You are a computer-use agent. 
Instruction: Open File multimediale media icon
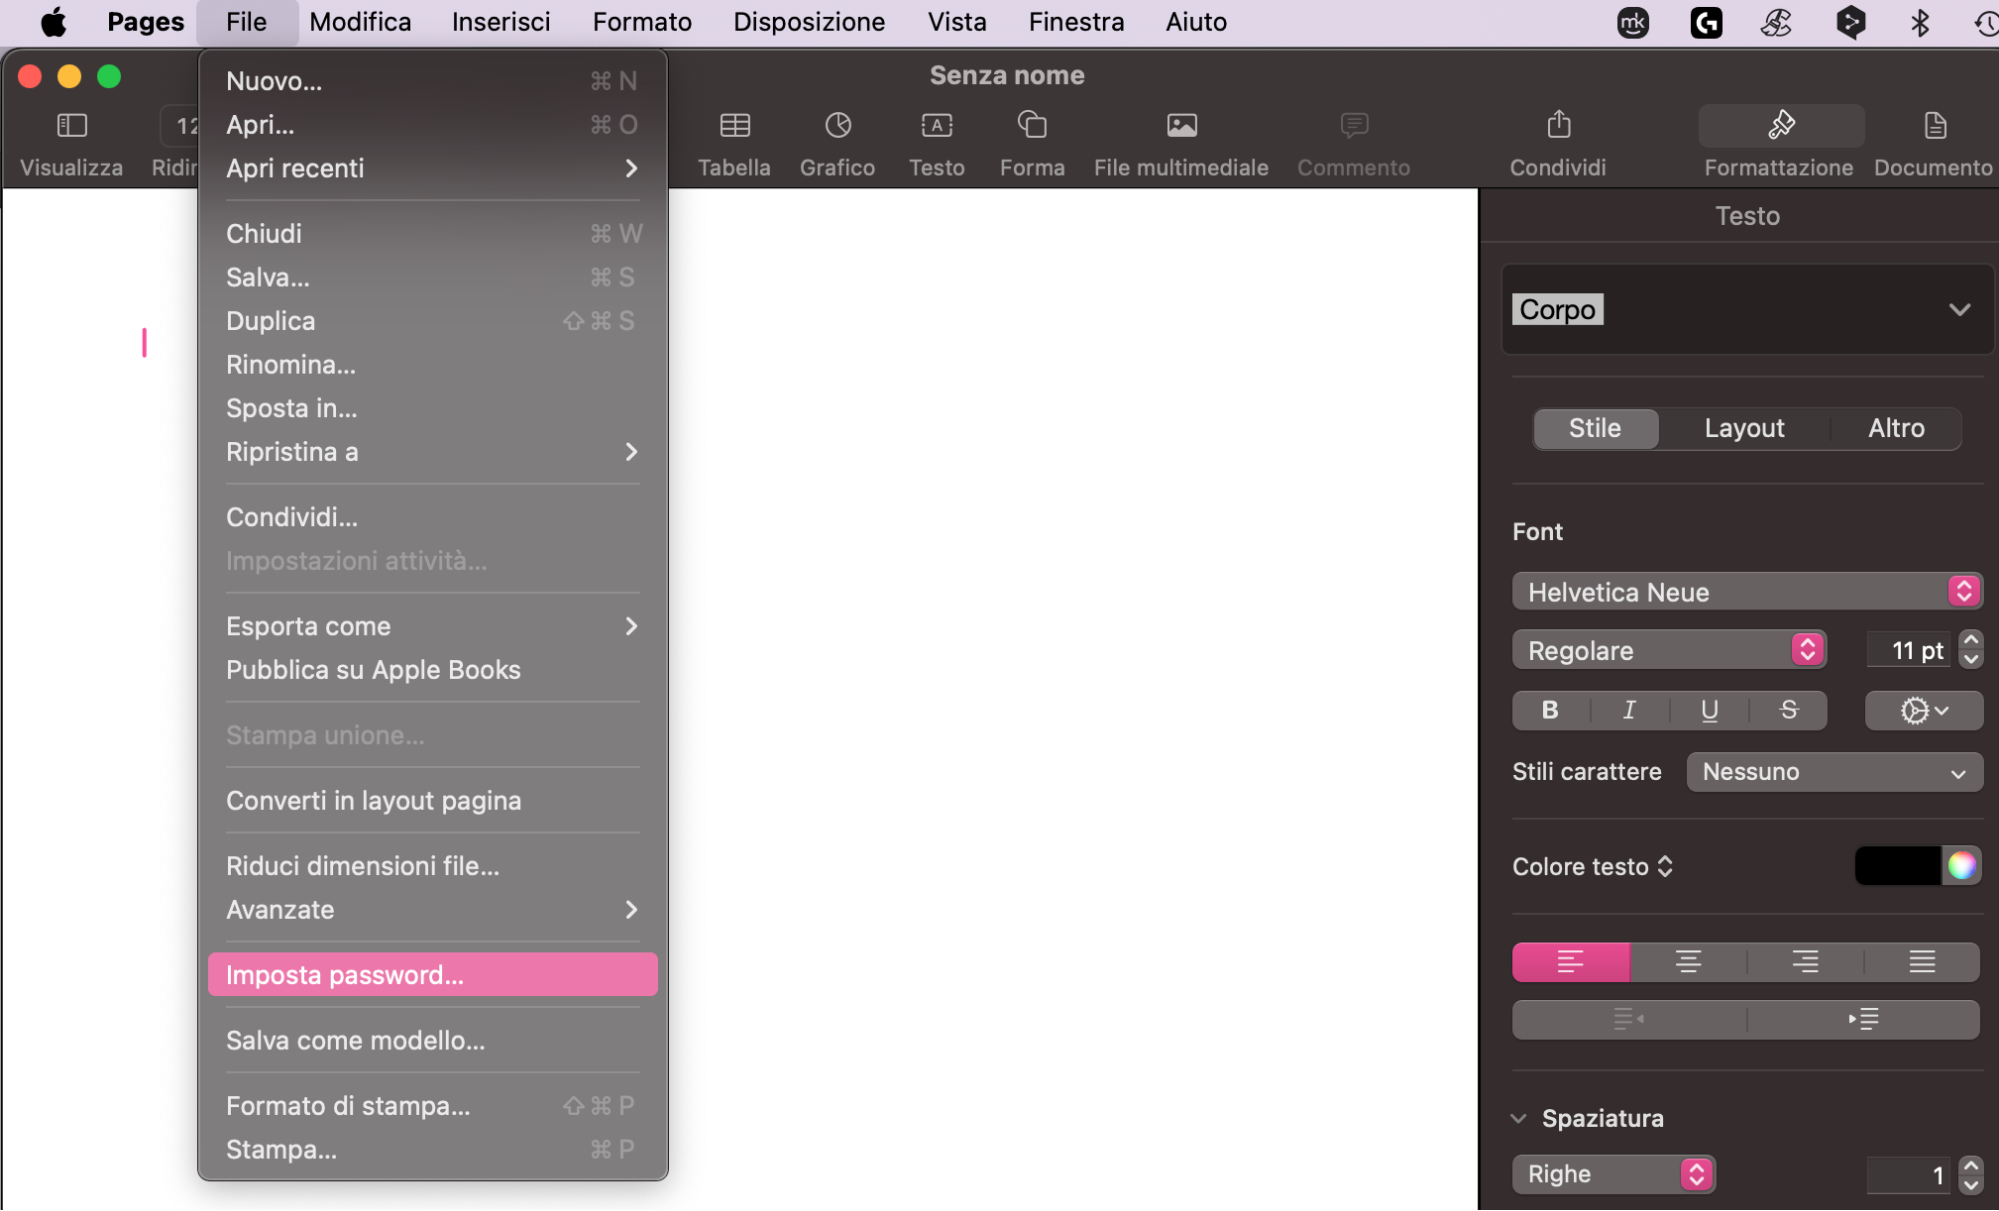(x=1181, y=125)
